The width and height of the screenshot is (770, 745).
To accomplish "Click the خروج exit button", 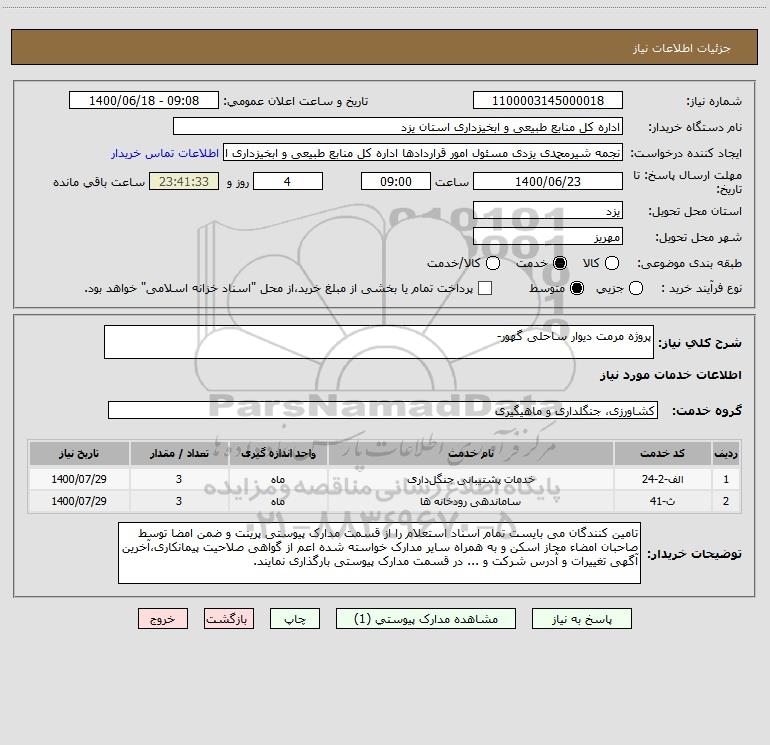I will point(163,619).
